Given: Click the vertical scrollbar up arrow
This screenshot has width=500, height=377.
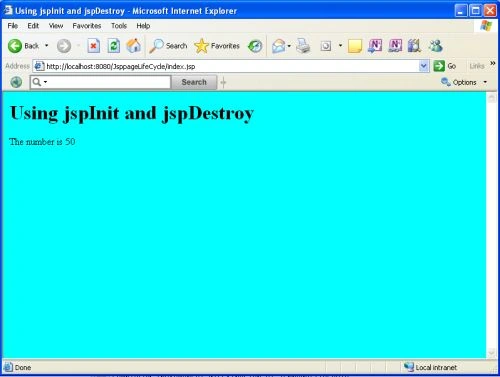Looking at the screenshot, I should [x=491, y=98].
